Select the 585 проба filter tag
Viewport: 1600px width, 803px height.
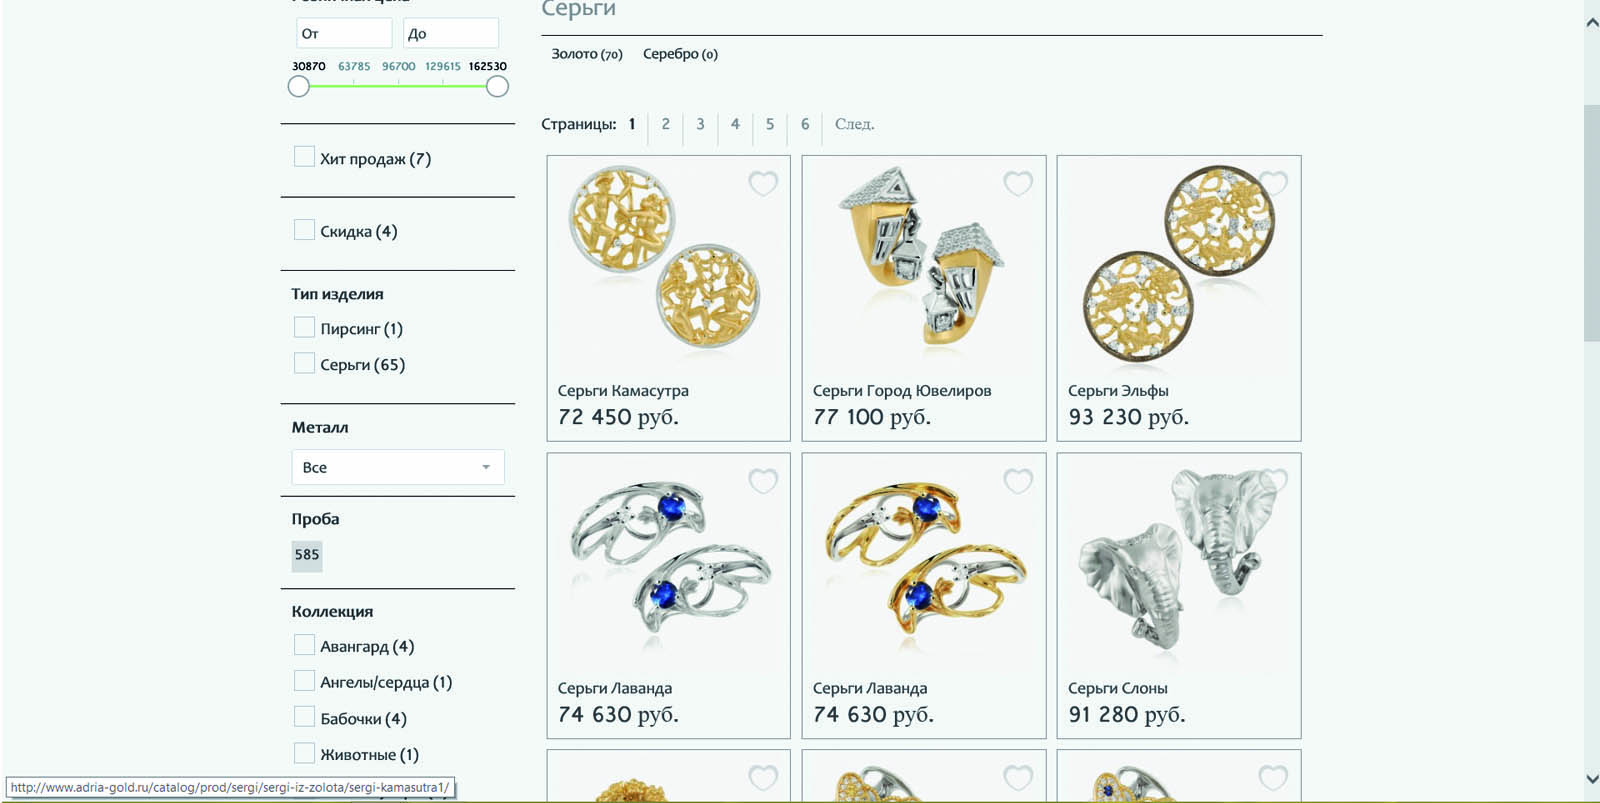point(307,555)
